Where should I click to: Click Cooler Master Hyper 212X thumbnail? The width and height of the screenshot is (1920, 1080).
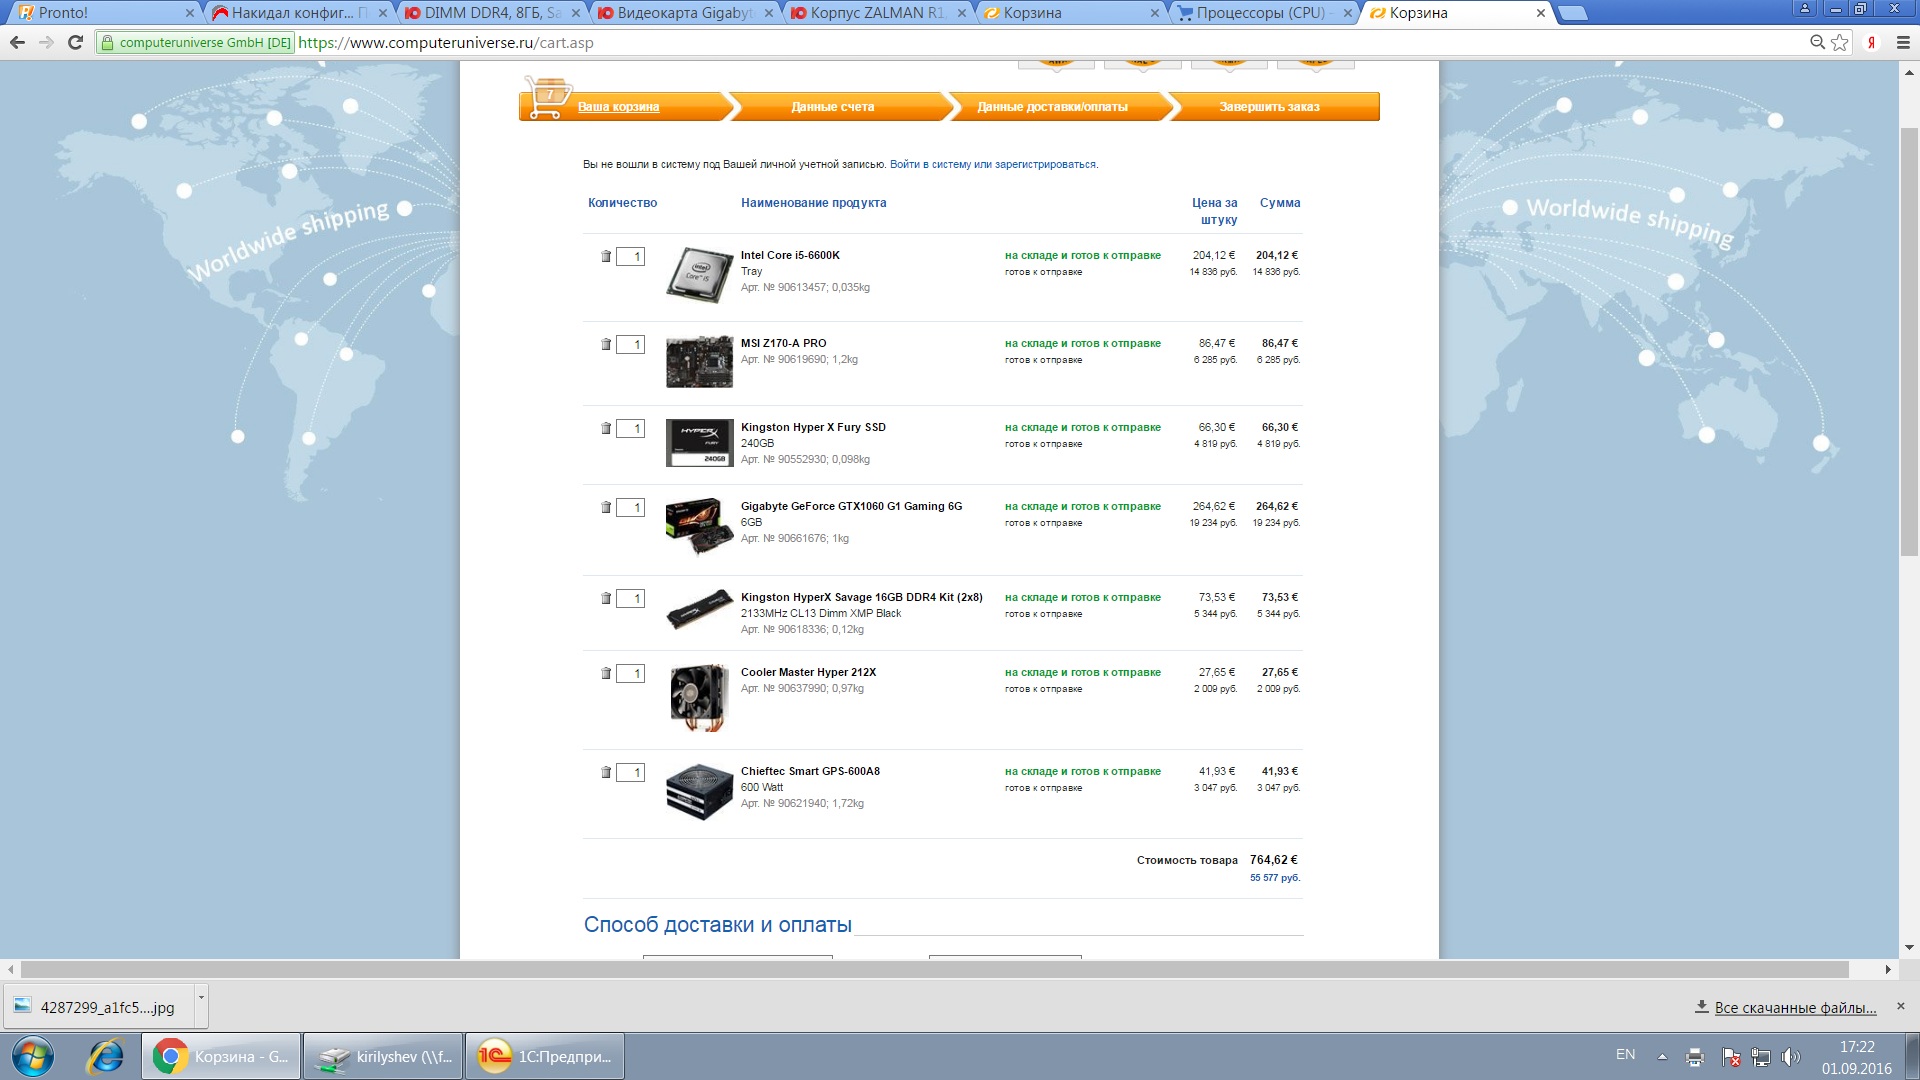699,696
